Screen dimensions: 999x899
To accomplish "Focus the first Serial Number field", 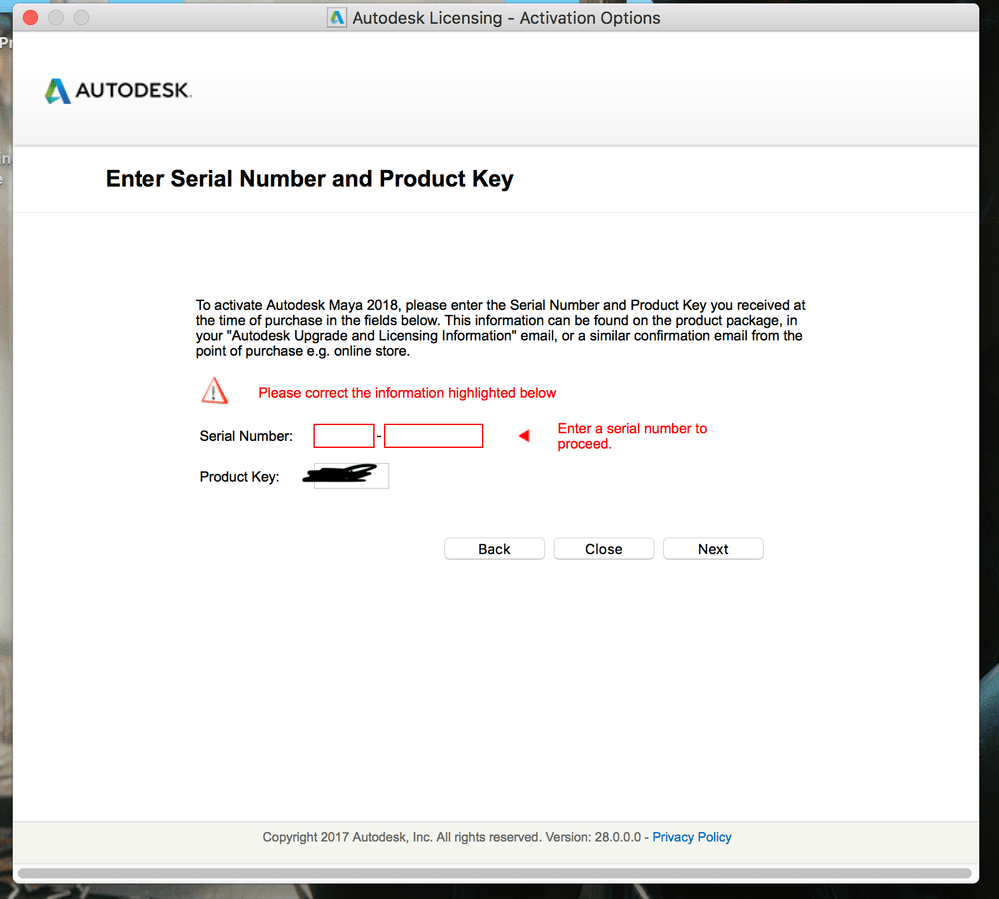I will click(343, 436).
